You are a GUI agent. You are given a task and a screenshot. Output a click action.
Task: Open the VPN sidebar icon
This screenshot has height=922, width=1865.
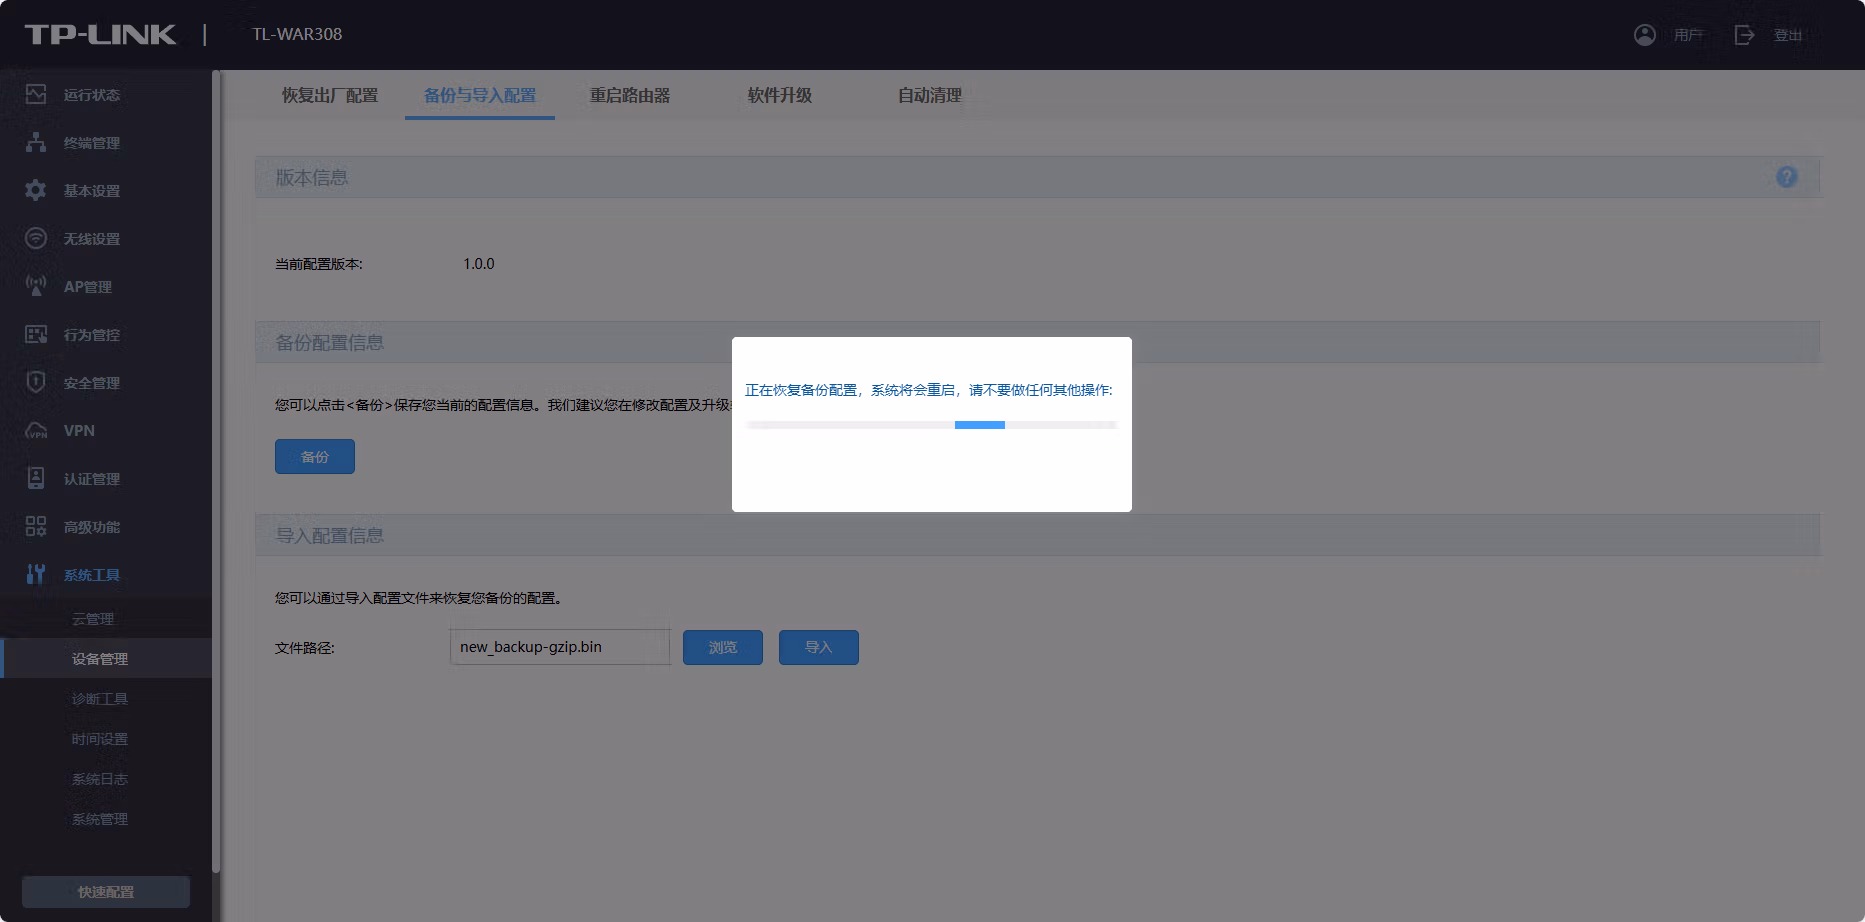[36, 431]
